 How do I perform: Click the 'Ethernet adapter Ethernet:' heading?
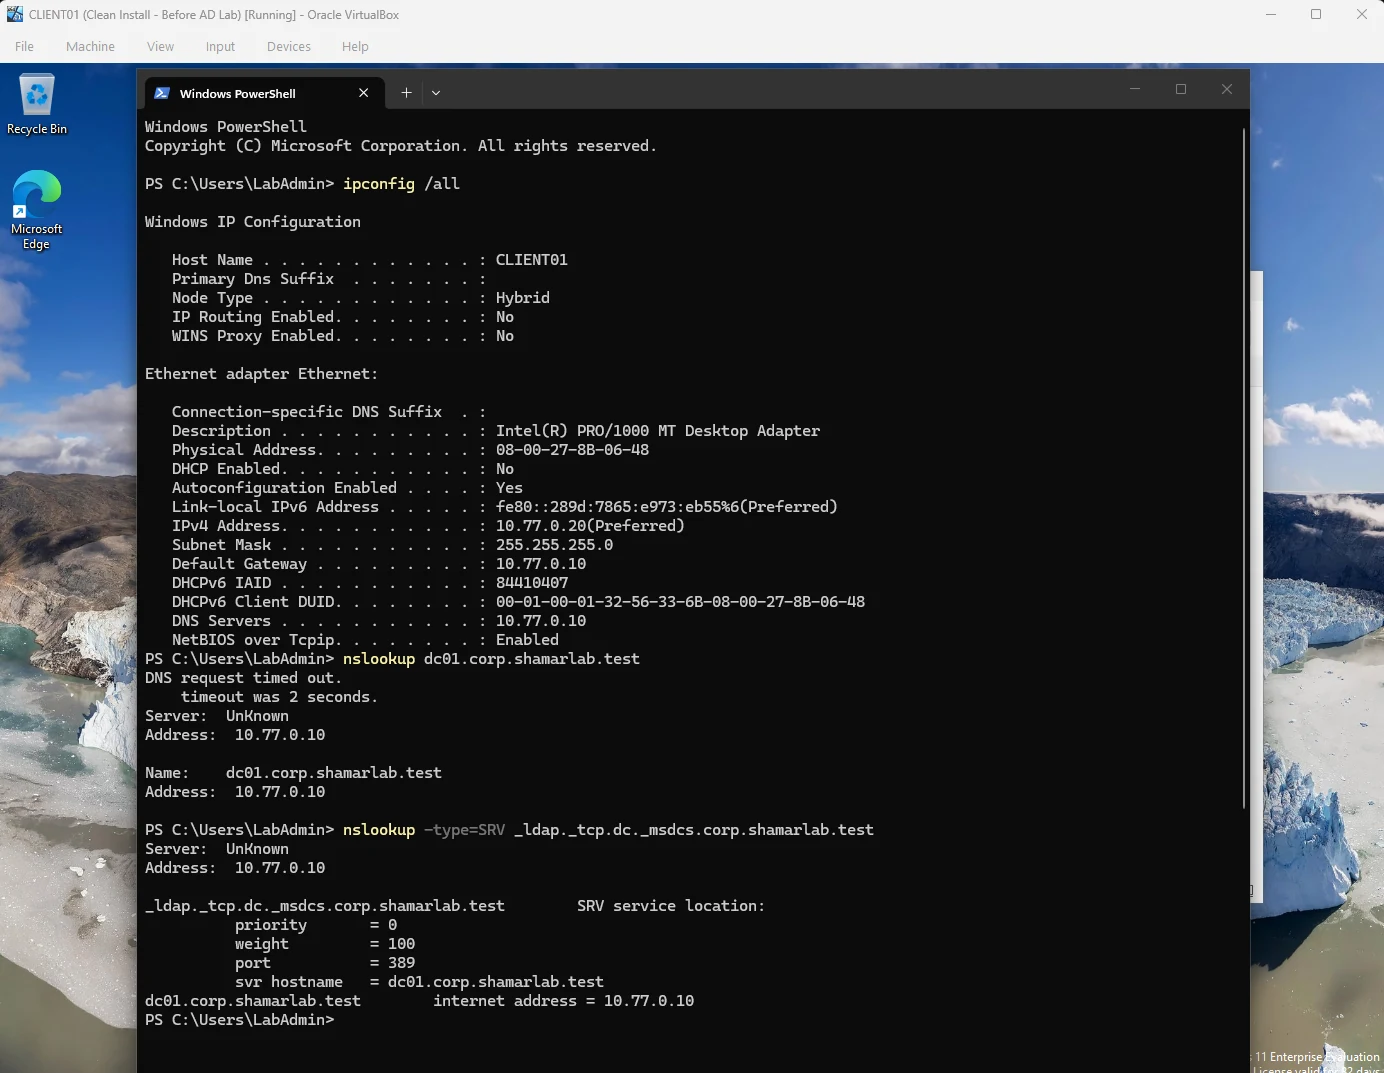coord(262,374)
